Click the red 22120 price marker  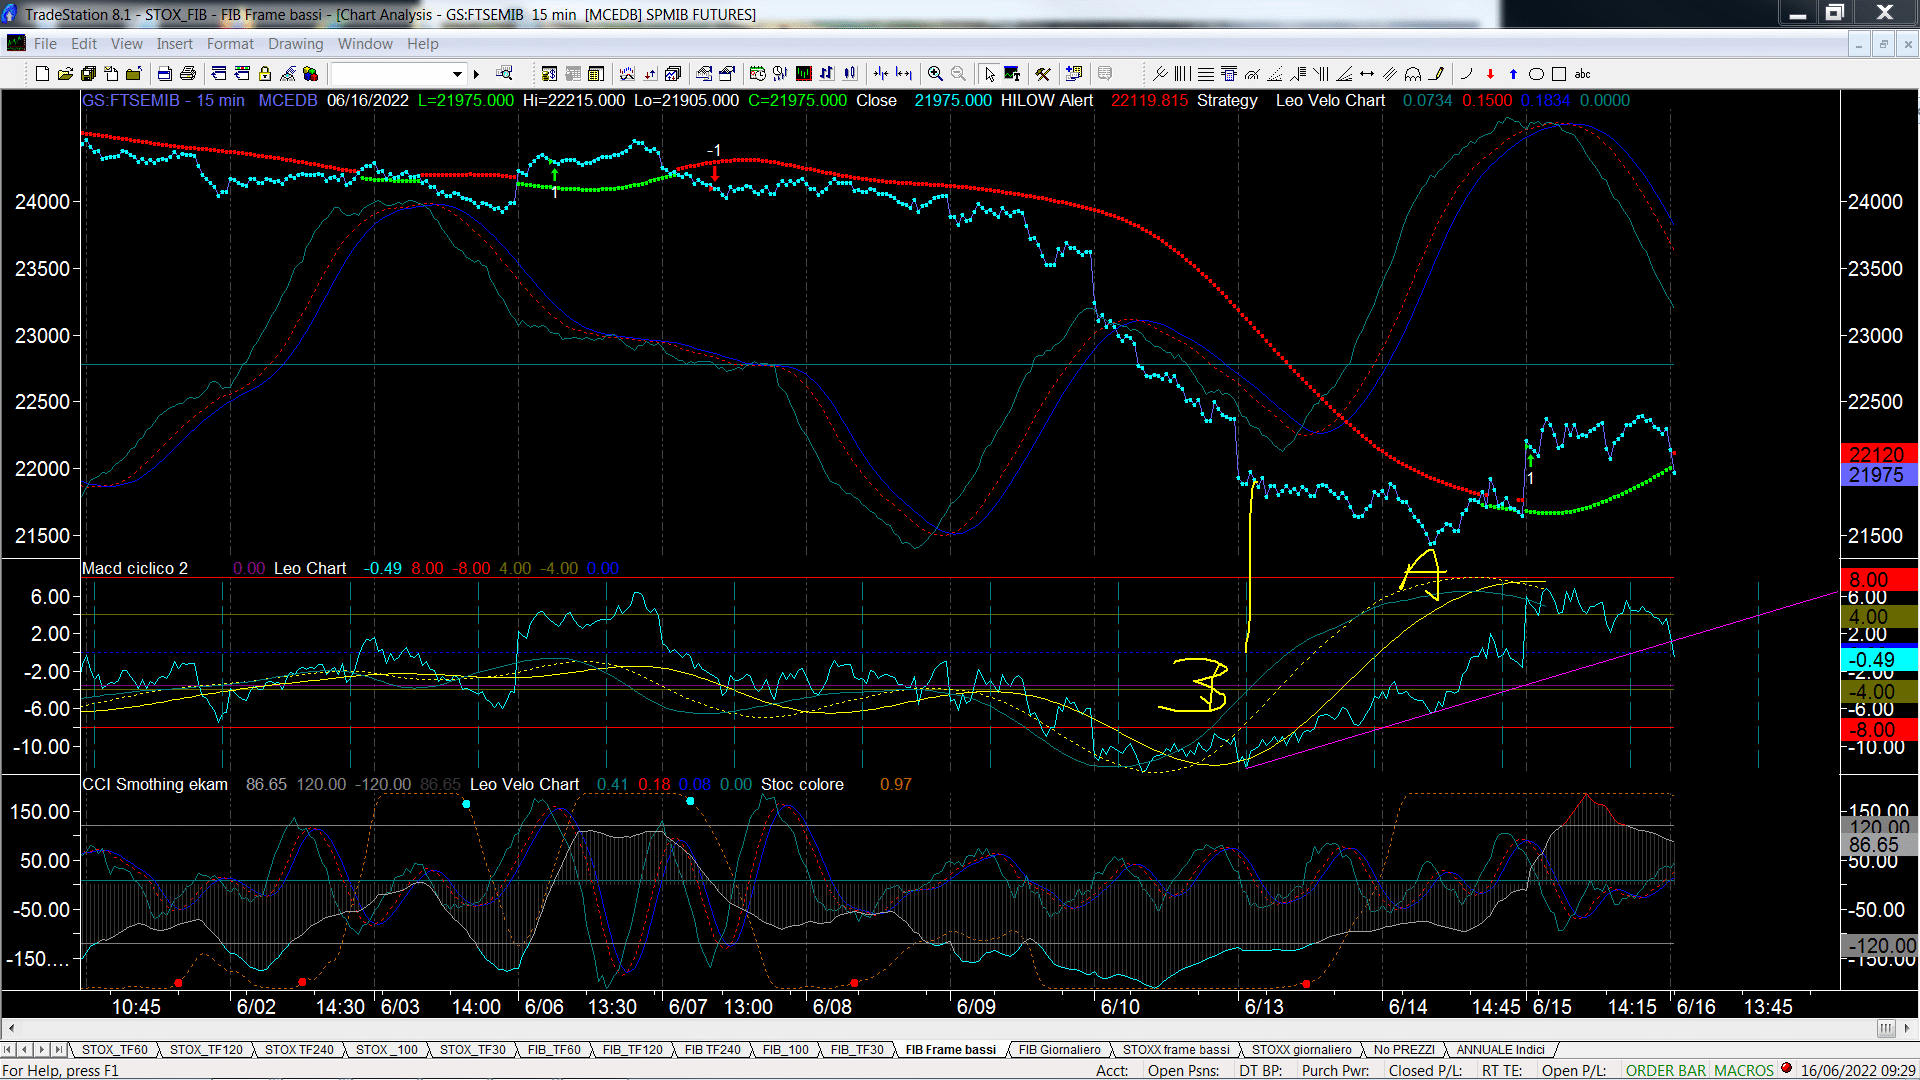coord(1878,454)
